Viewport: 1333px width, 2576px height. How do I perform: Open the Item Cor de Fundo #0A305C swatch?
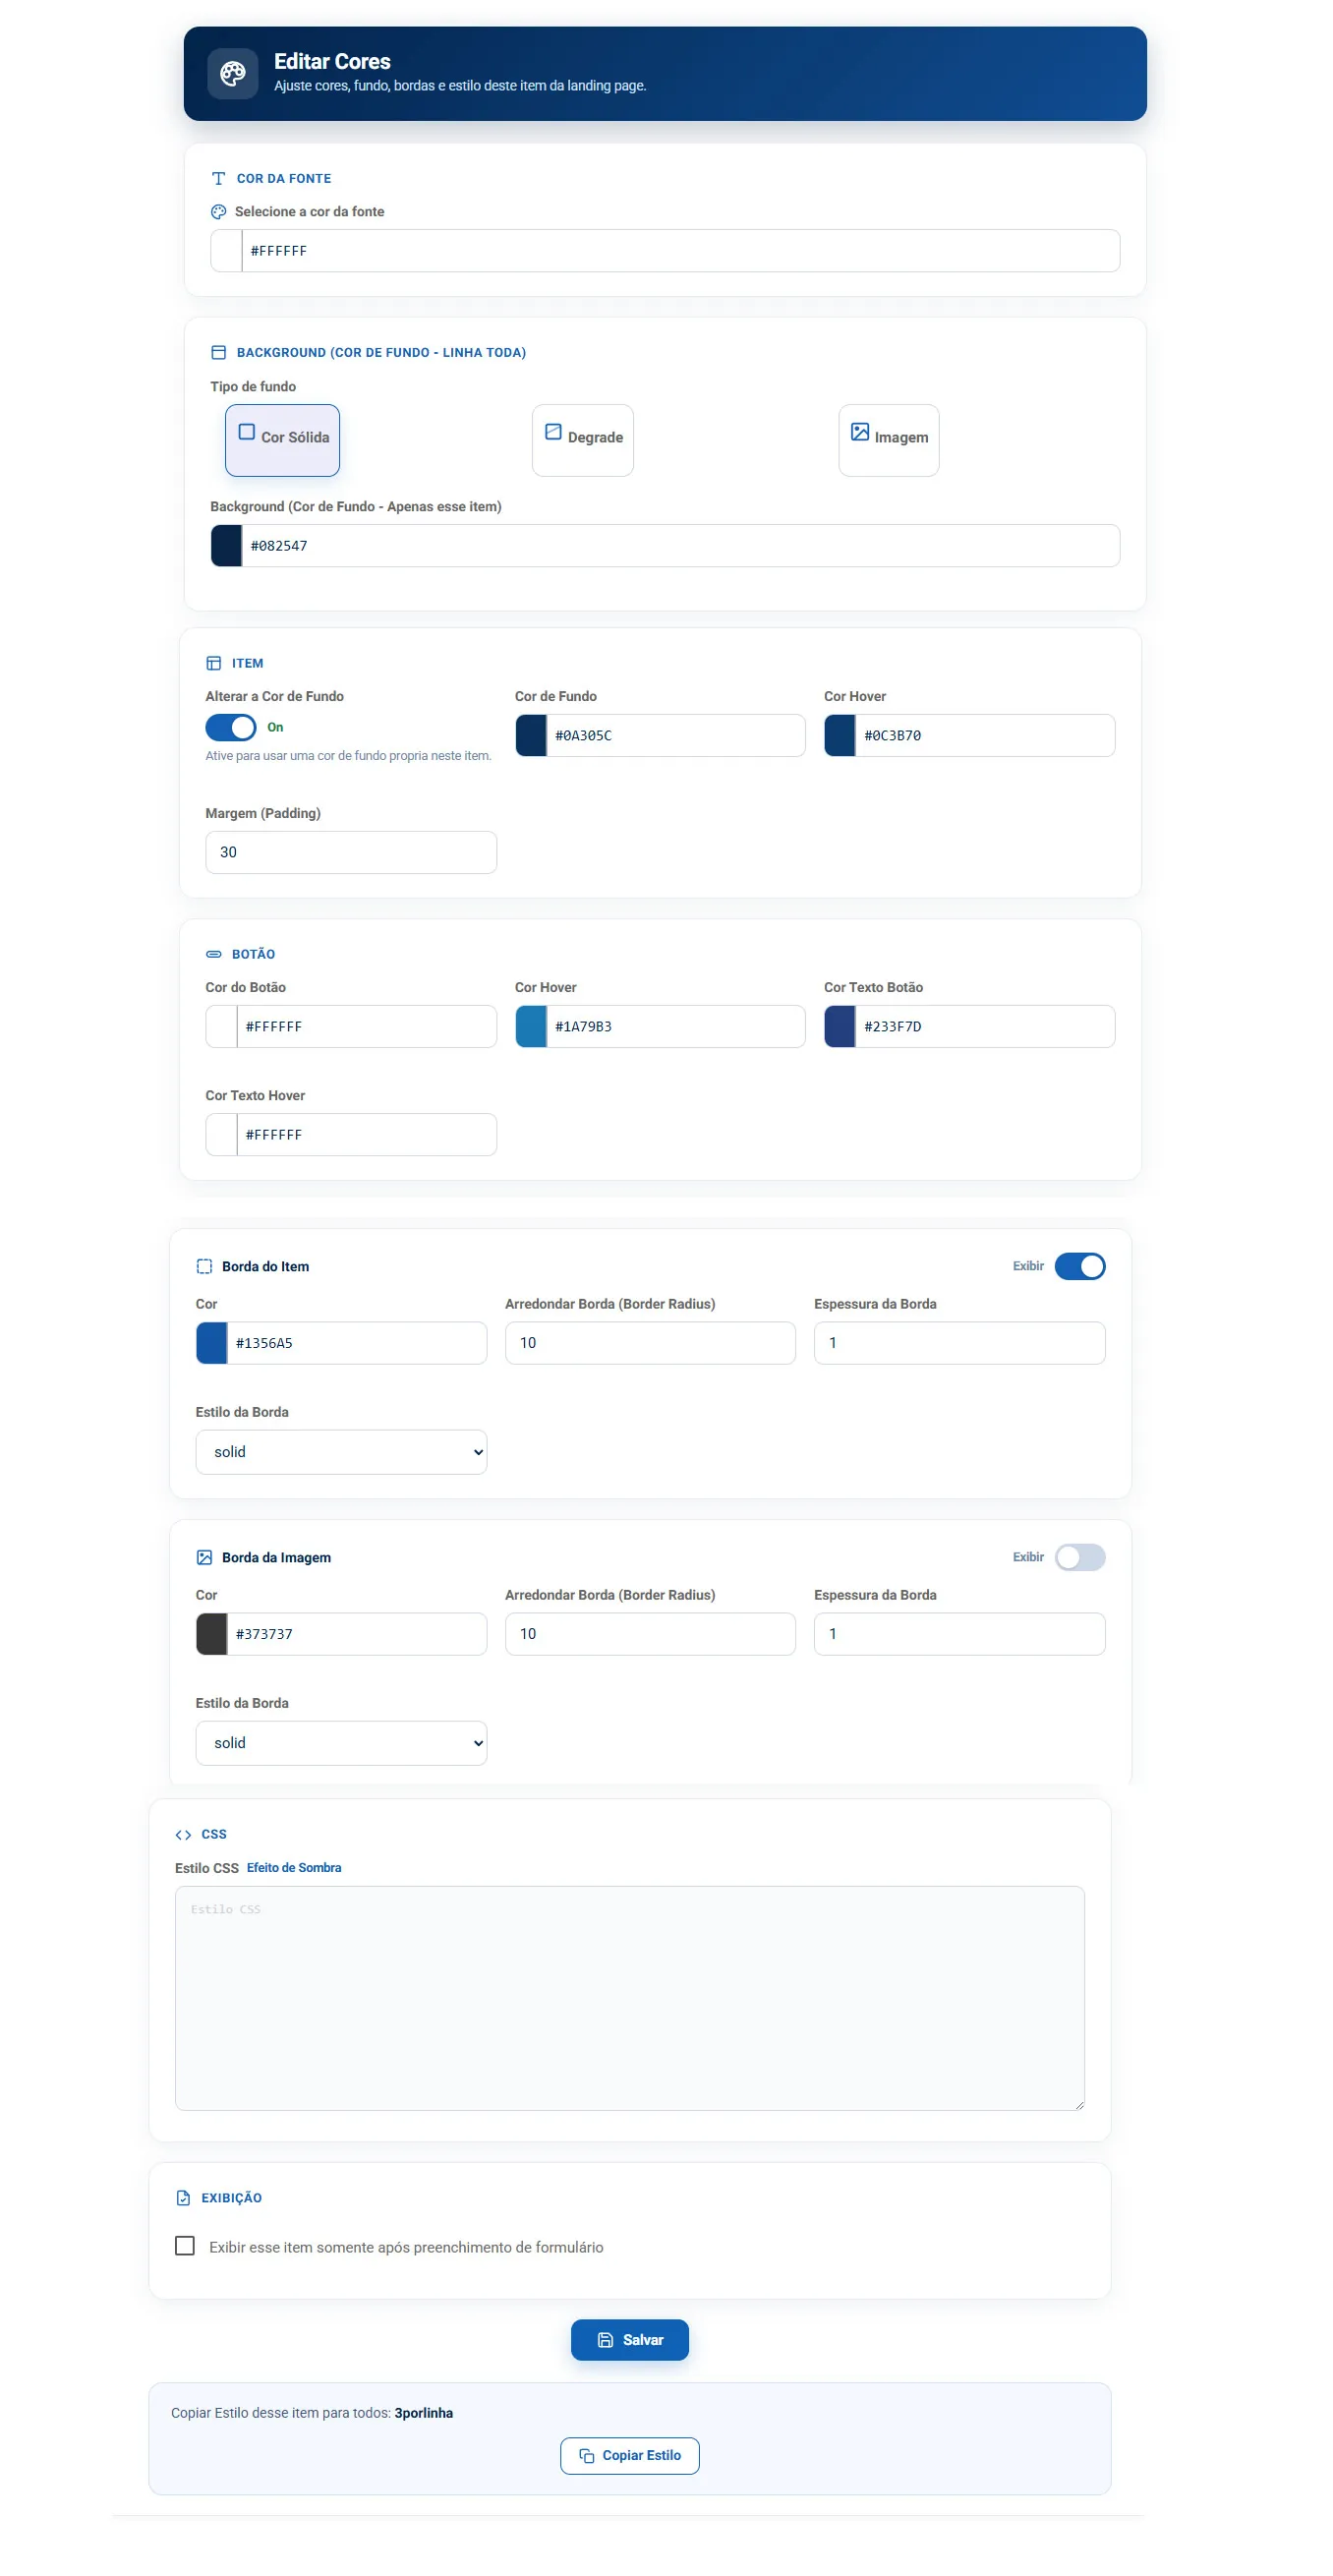coord(531,736)
